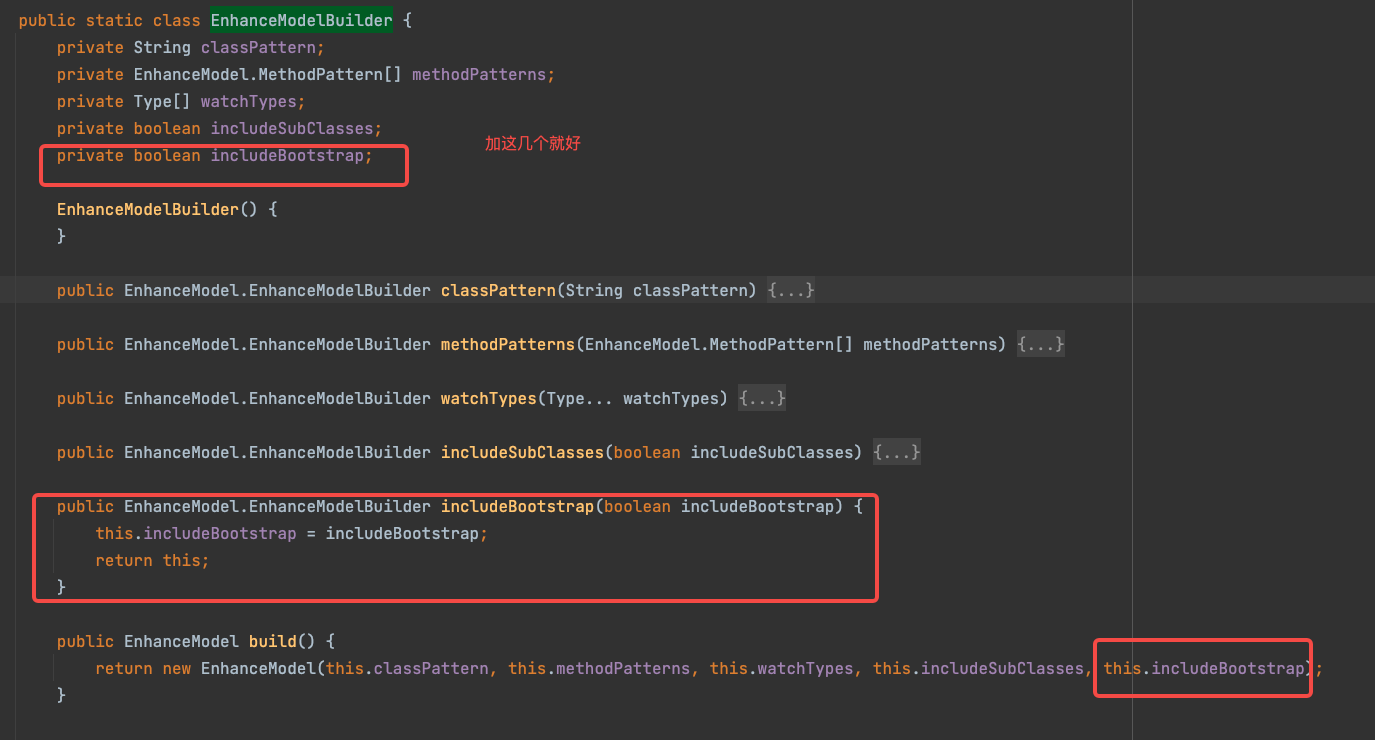Expand the folded classPattern method body
The image size is (1375, 740).
[791, 291]
